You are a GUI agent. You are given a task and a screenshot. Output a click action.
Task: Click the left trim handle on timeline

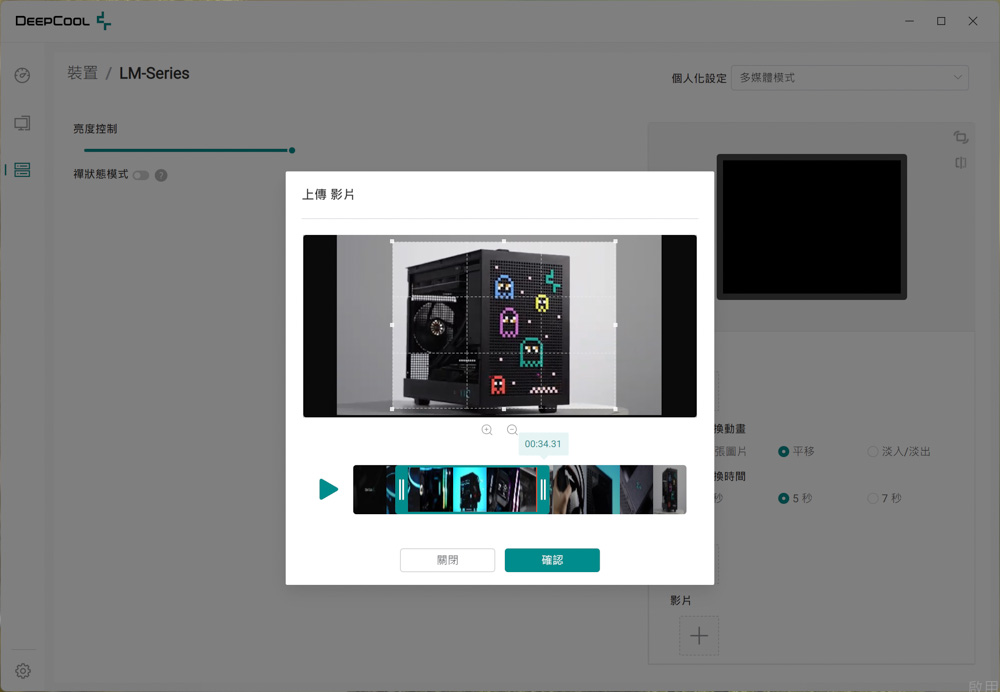[401, 489]
